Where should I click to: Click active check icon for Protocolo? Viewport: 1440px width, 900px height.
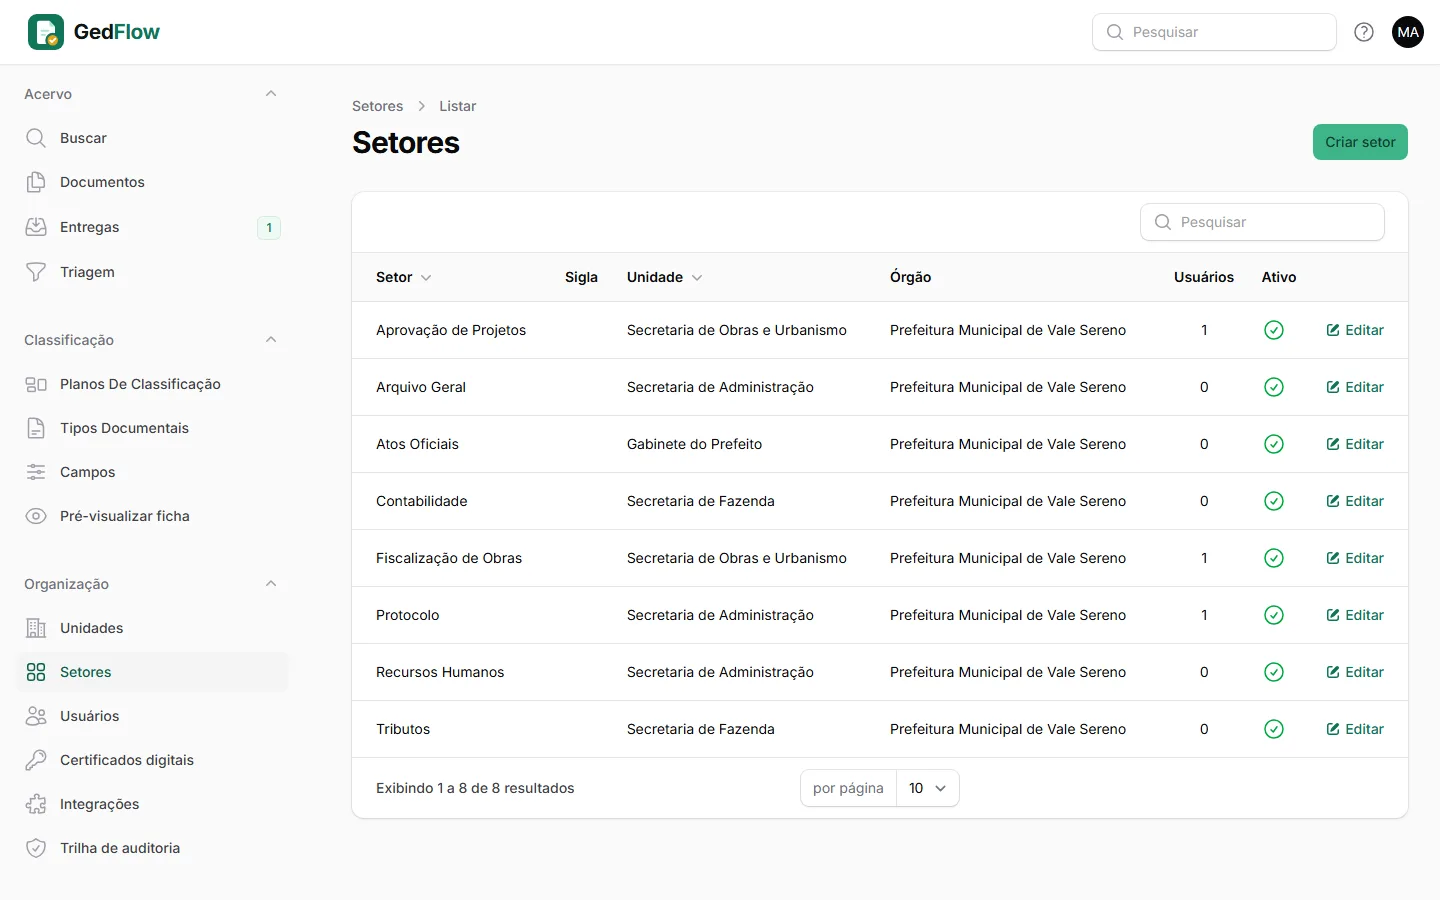1274,615
